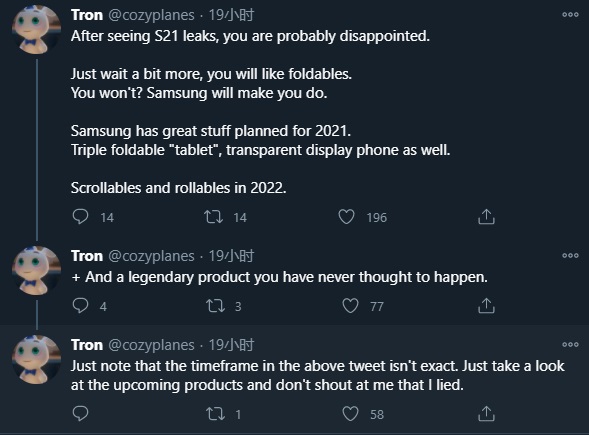Retweet the timeframe note tweet
The image size is (589, 435).
click(216, 414)
